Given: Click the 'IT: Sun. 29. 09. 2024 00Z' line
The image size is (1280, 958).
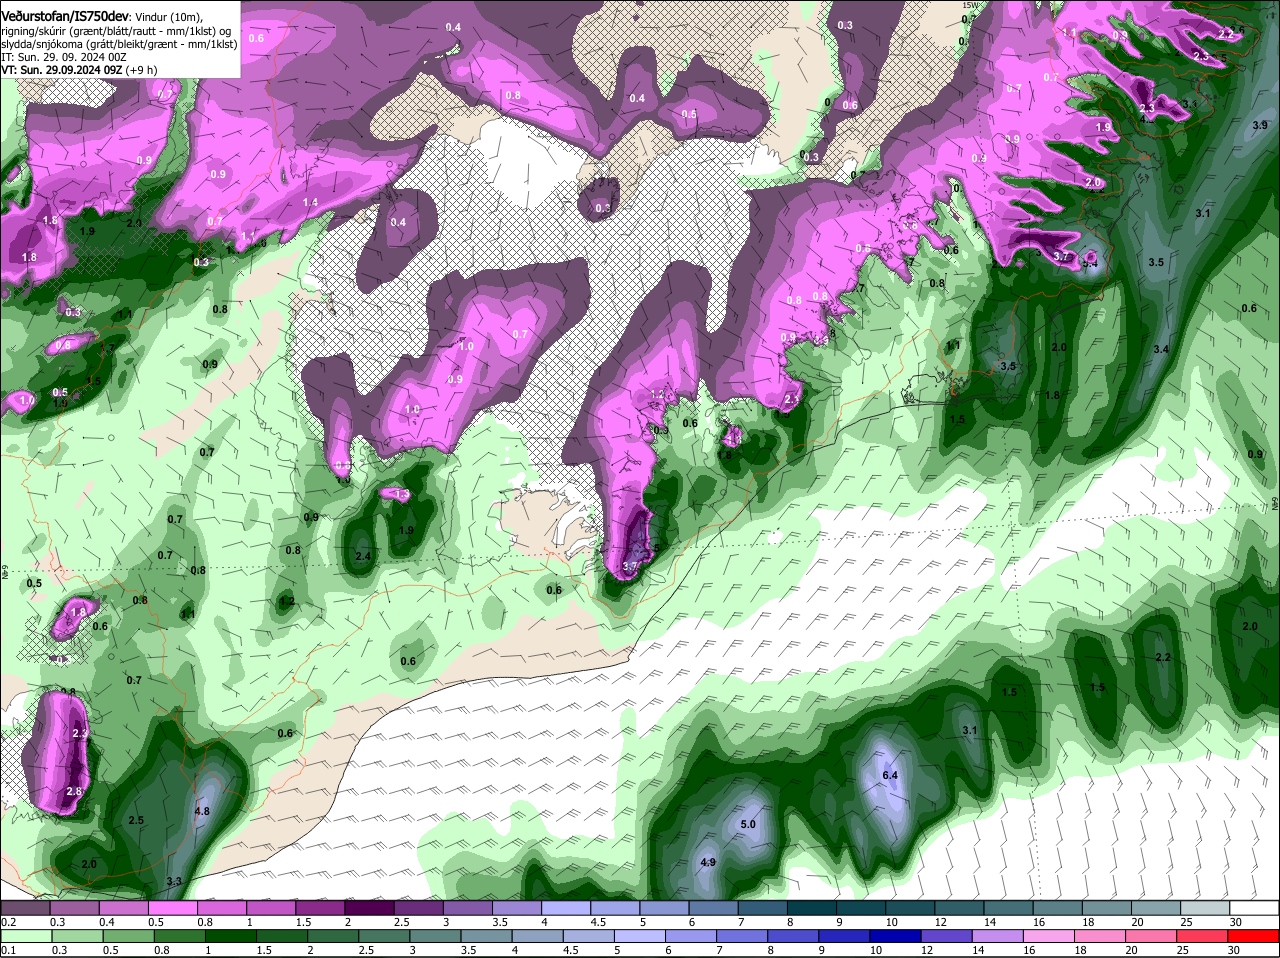Looking at the screenshot, I should 64,57.
